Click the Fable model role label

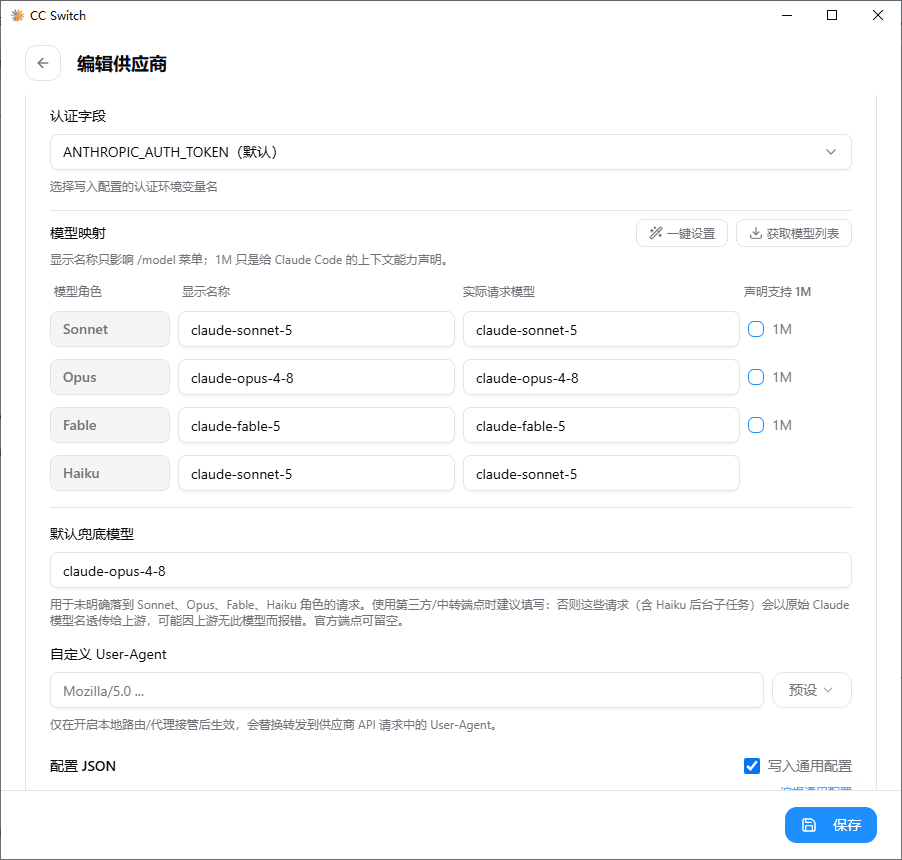(110, 425)
